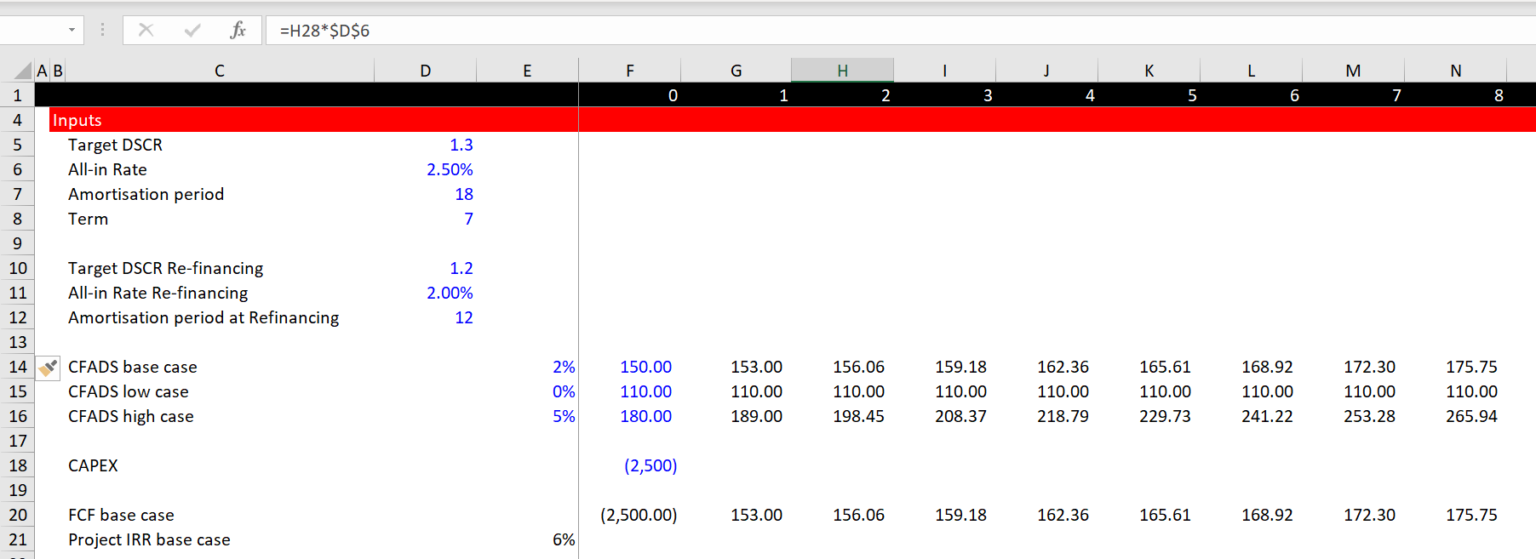1536x559 pixels.
Task: Select row 14 header
Action: [17, 367]
